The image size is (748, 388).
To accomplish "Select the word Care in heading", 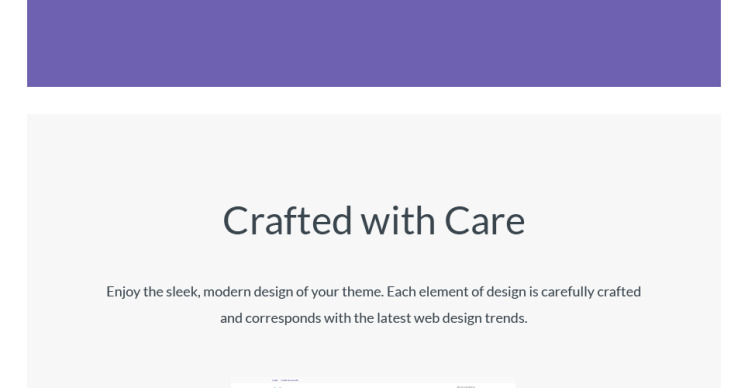I will coord(484,220).
